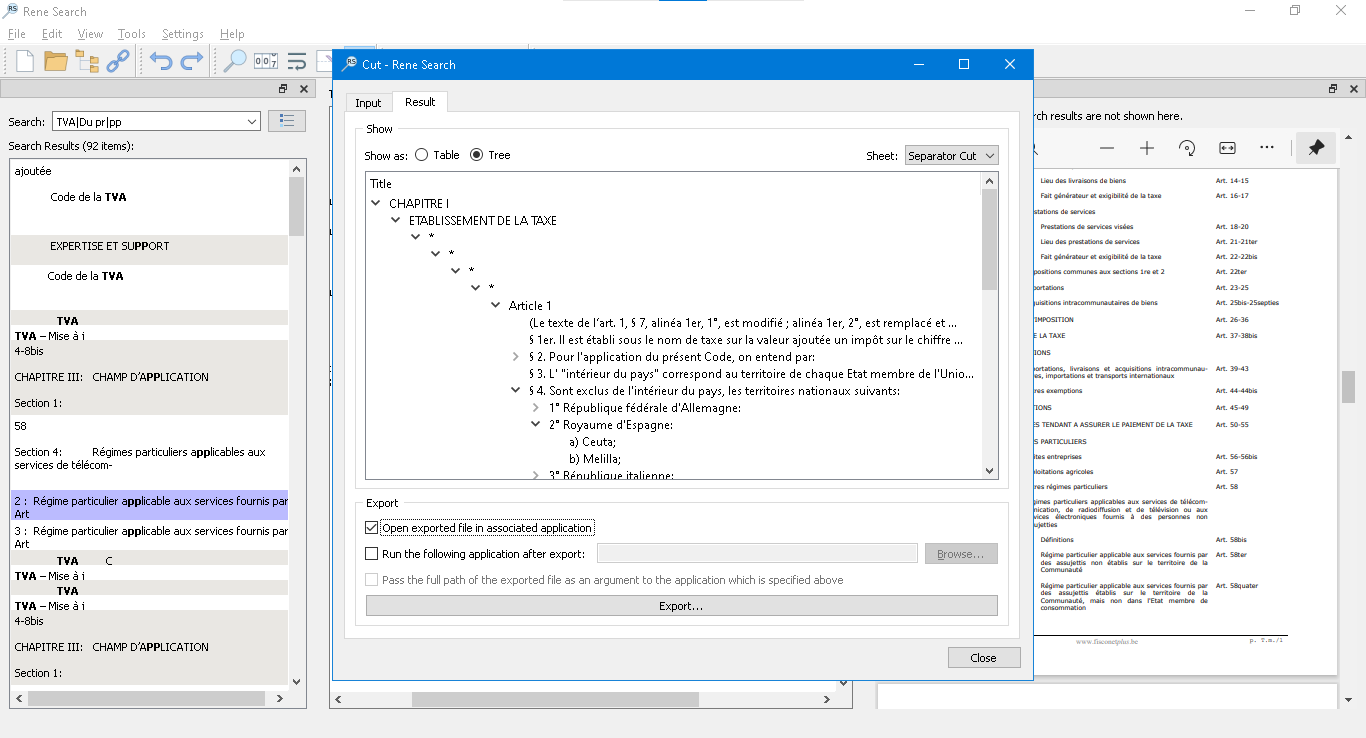
Task: Open the three-dots more menu in PDF viewer
Action: 1267,148
